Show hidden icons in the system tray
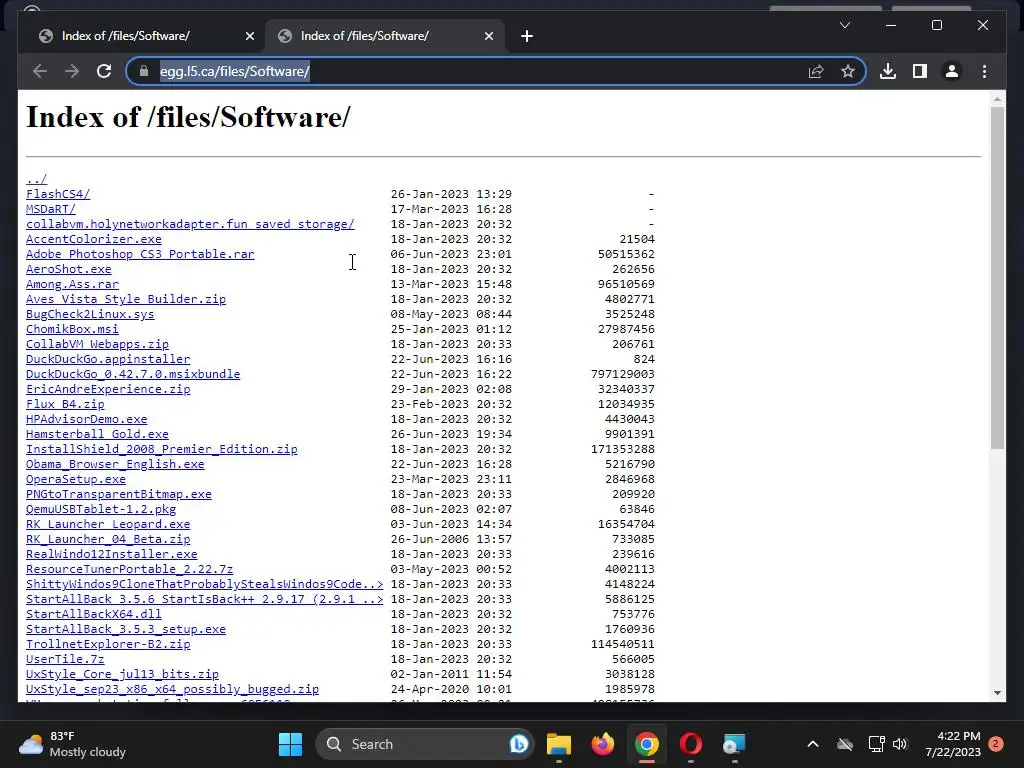The image size is (1024, 768). (x=812, y=744)
